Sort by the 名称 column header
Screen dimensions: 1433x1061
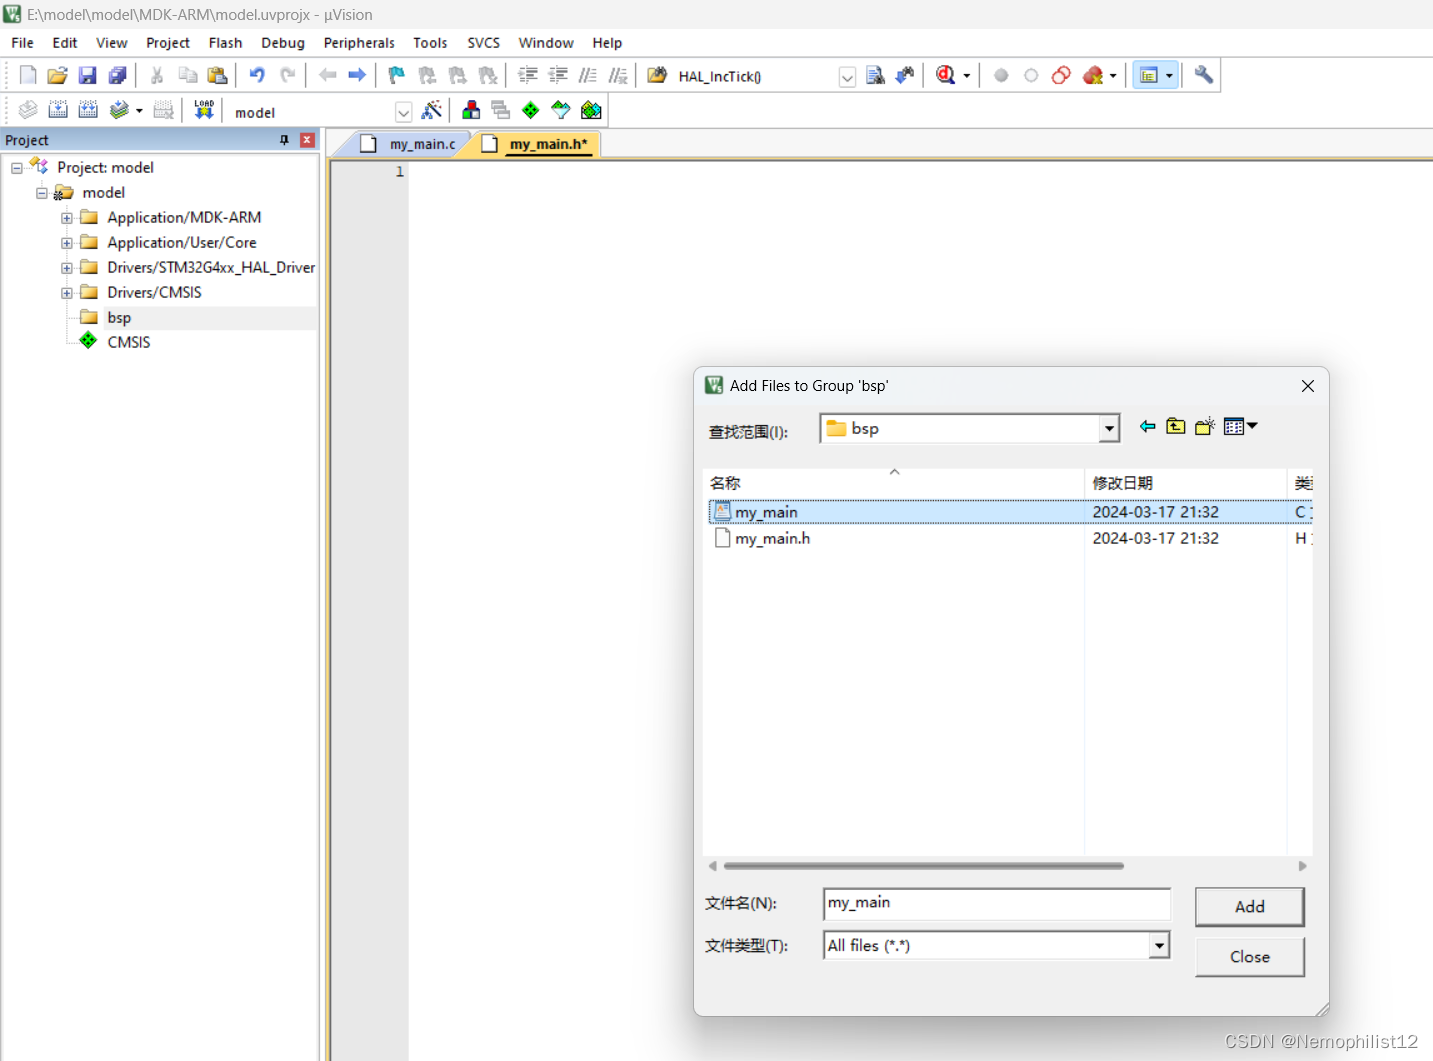(894, 483)
